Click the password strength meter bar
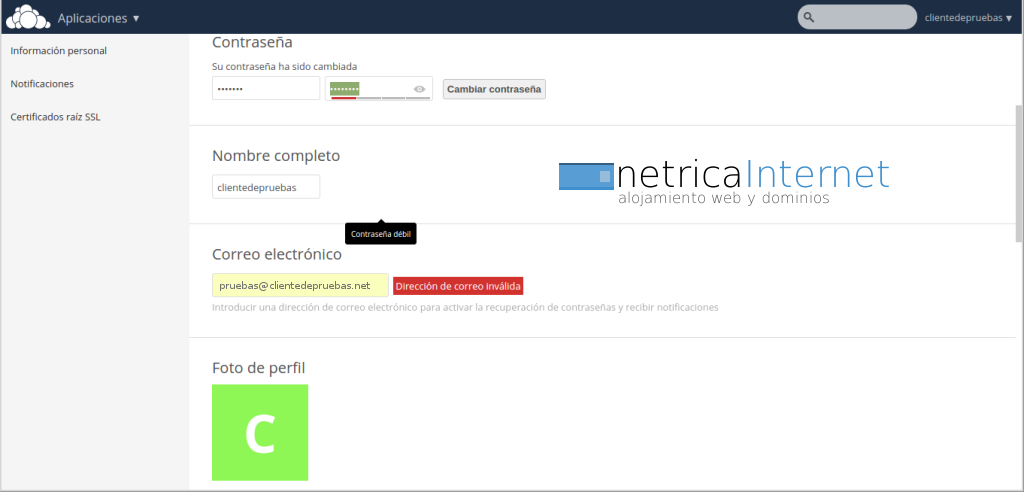 click(x=380, y=98)
